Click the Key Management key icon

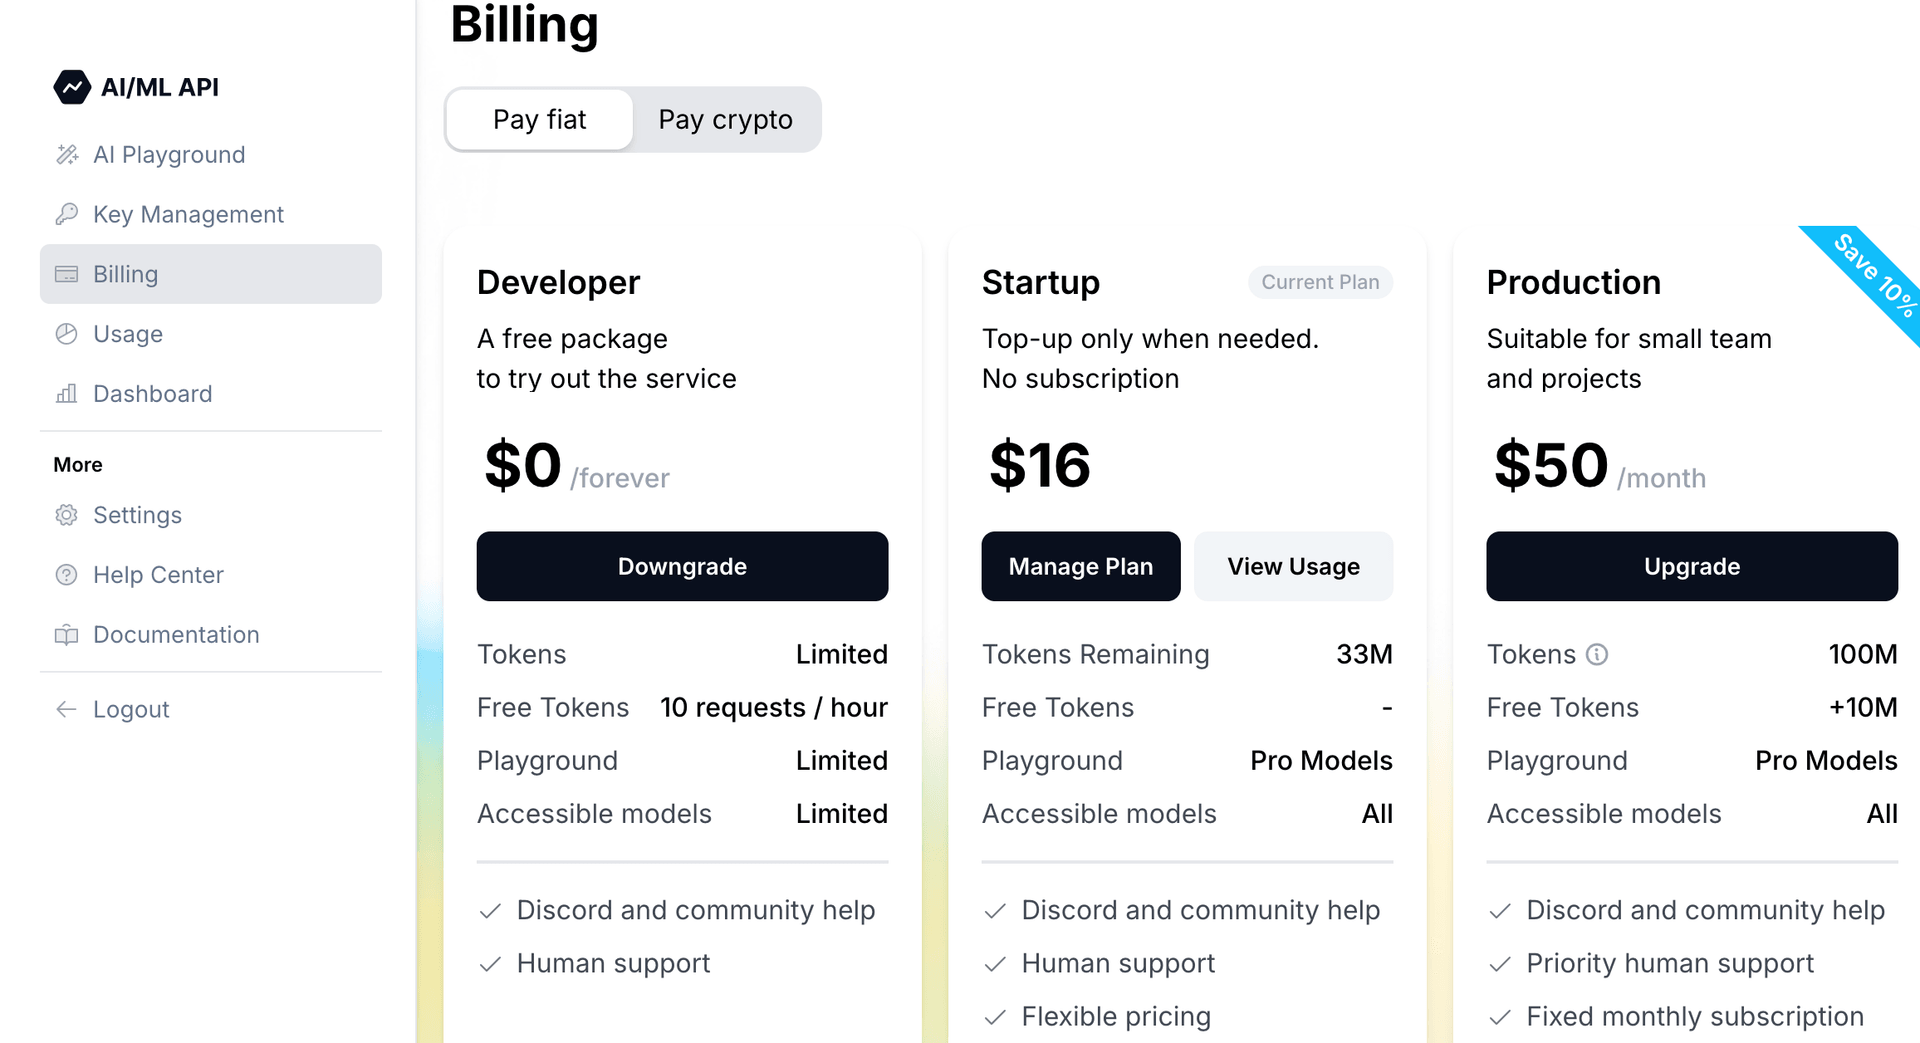(67, 214)
